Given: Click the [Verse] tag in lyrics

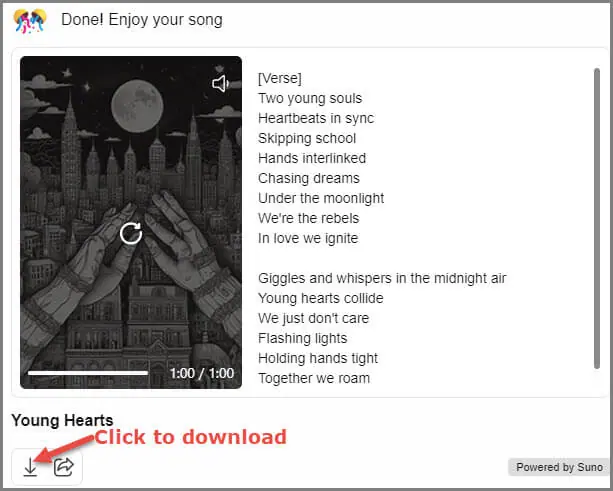Looking at the screenshot, I should 280,78.
